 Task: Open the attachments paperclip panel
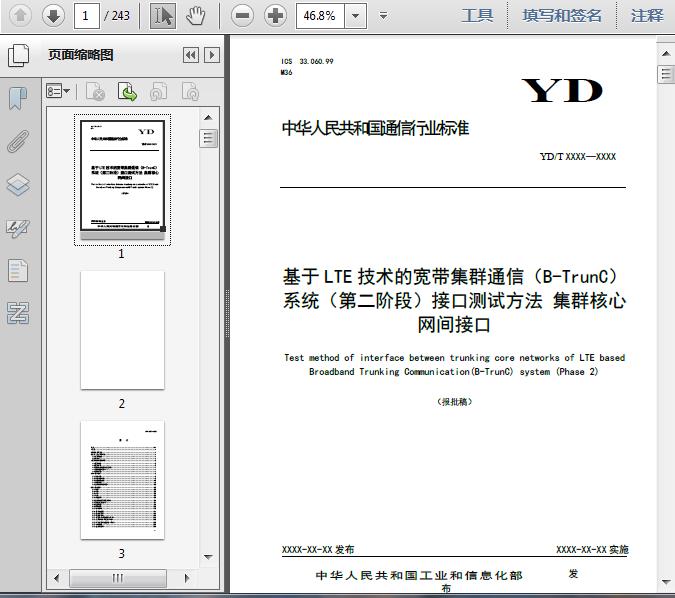point(18,141)
